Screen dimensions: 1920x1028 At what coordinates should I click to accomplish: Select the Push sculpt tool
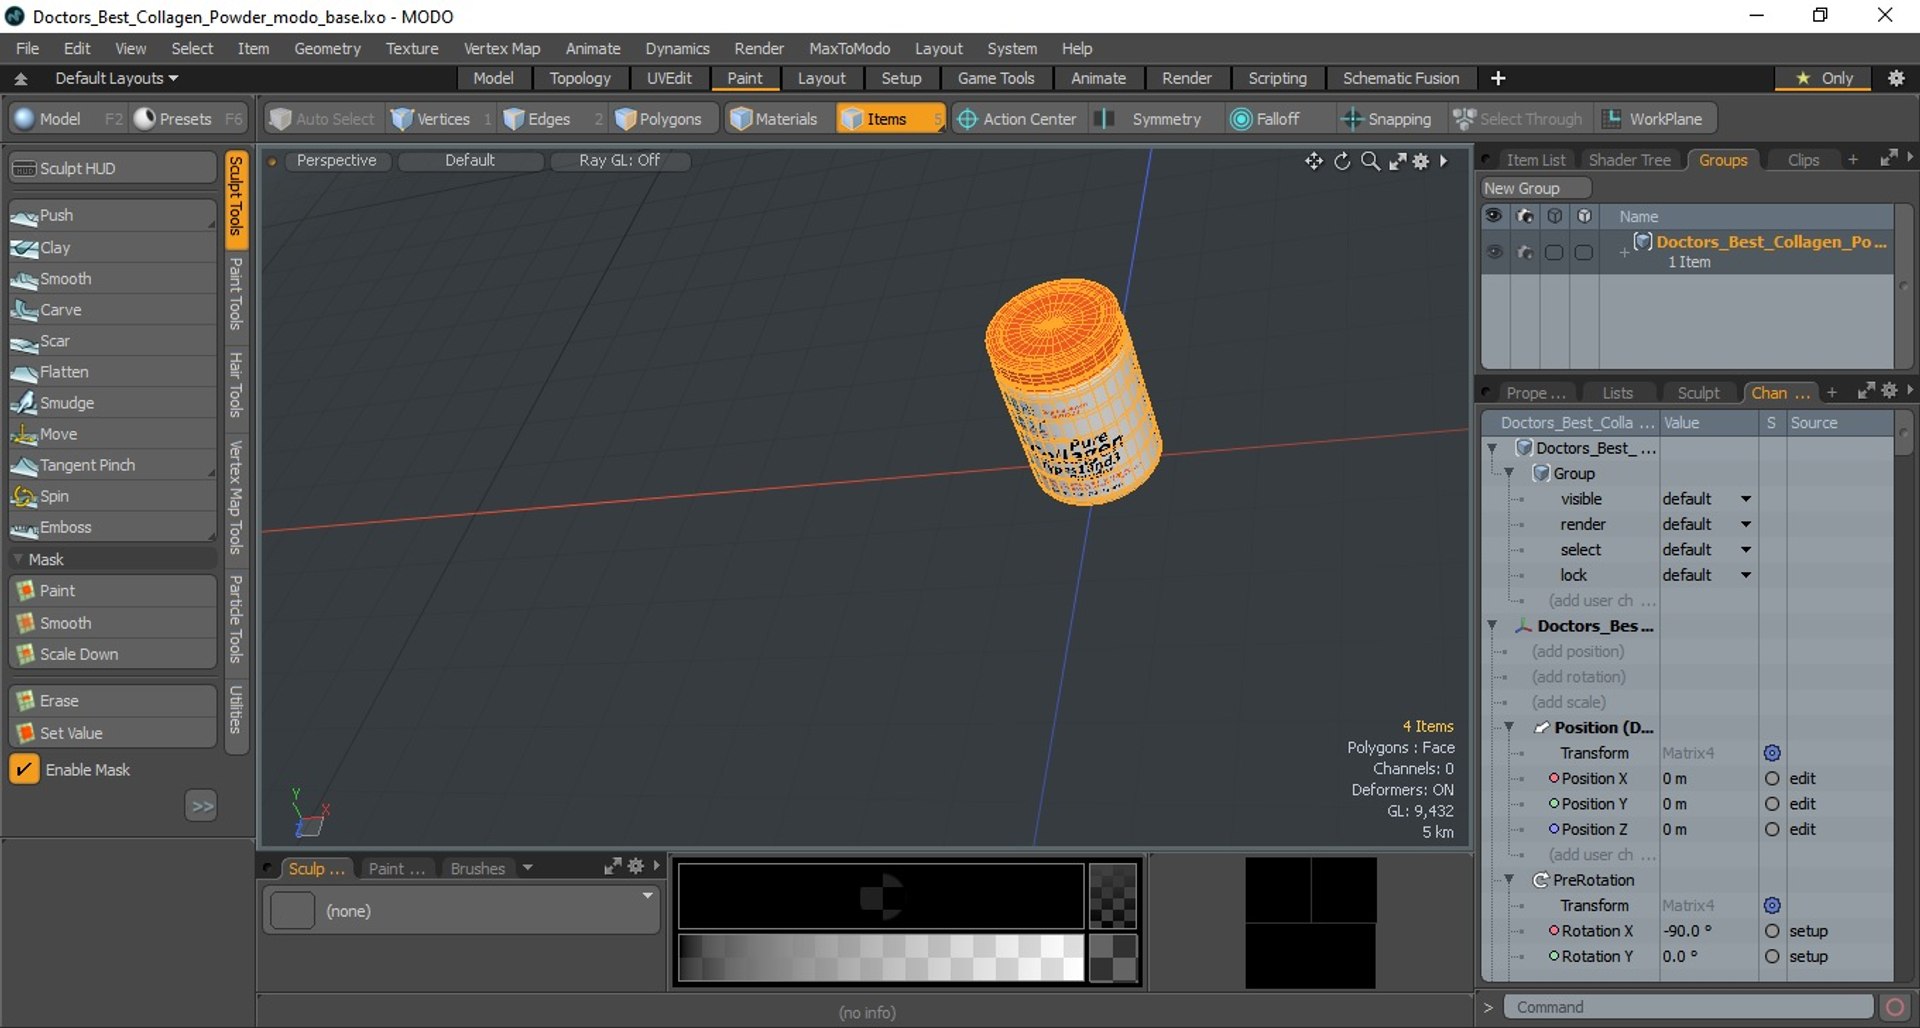tap(112, 215)
